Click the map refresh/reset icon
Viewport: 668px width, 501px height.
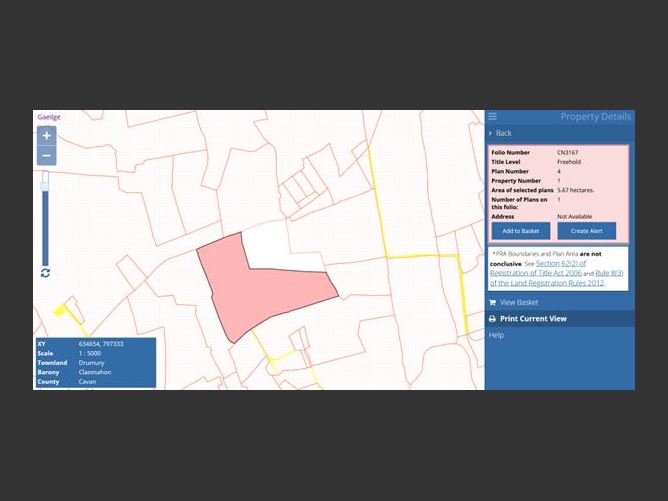45,272
